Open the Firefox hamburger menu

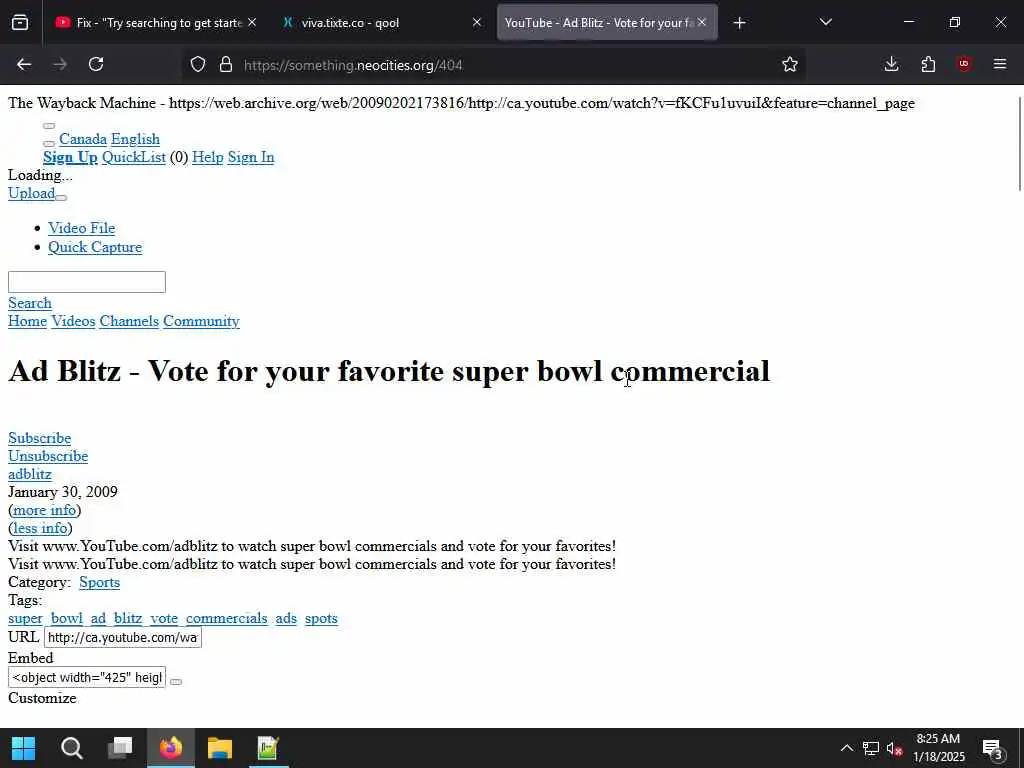click(1000, 64)
